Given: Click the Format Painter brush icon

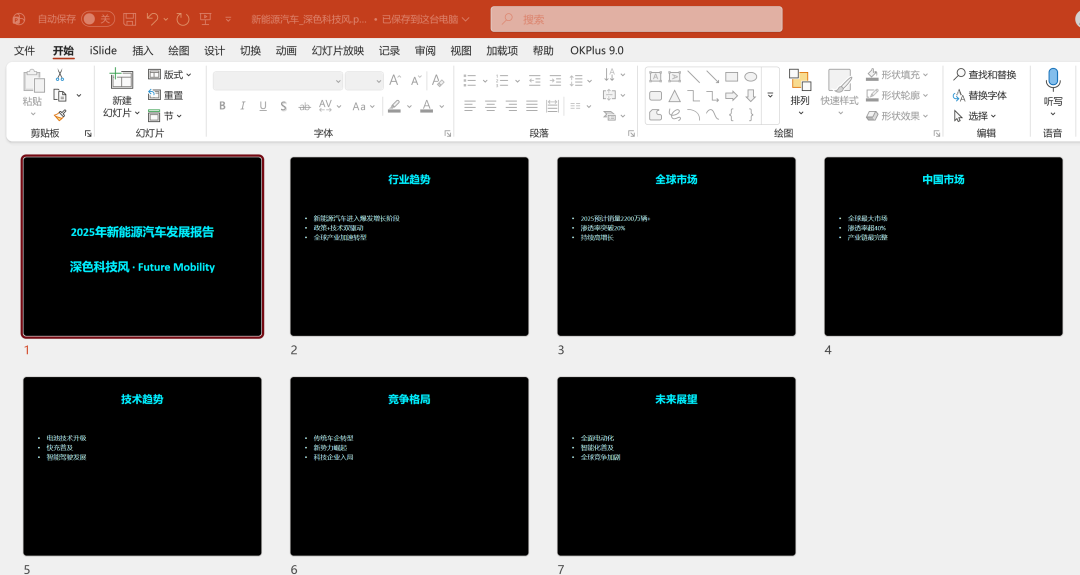Looking at the screenshot, I should pyautogui.click(x=60, y=115).
